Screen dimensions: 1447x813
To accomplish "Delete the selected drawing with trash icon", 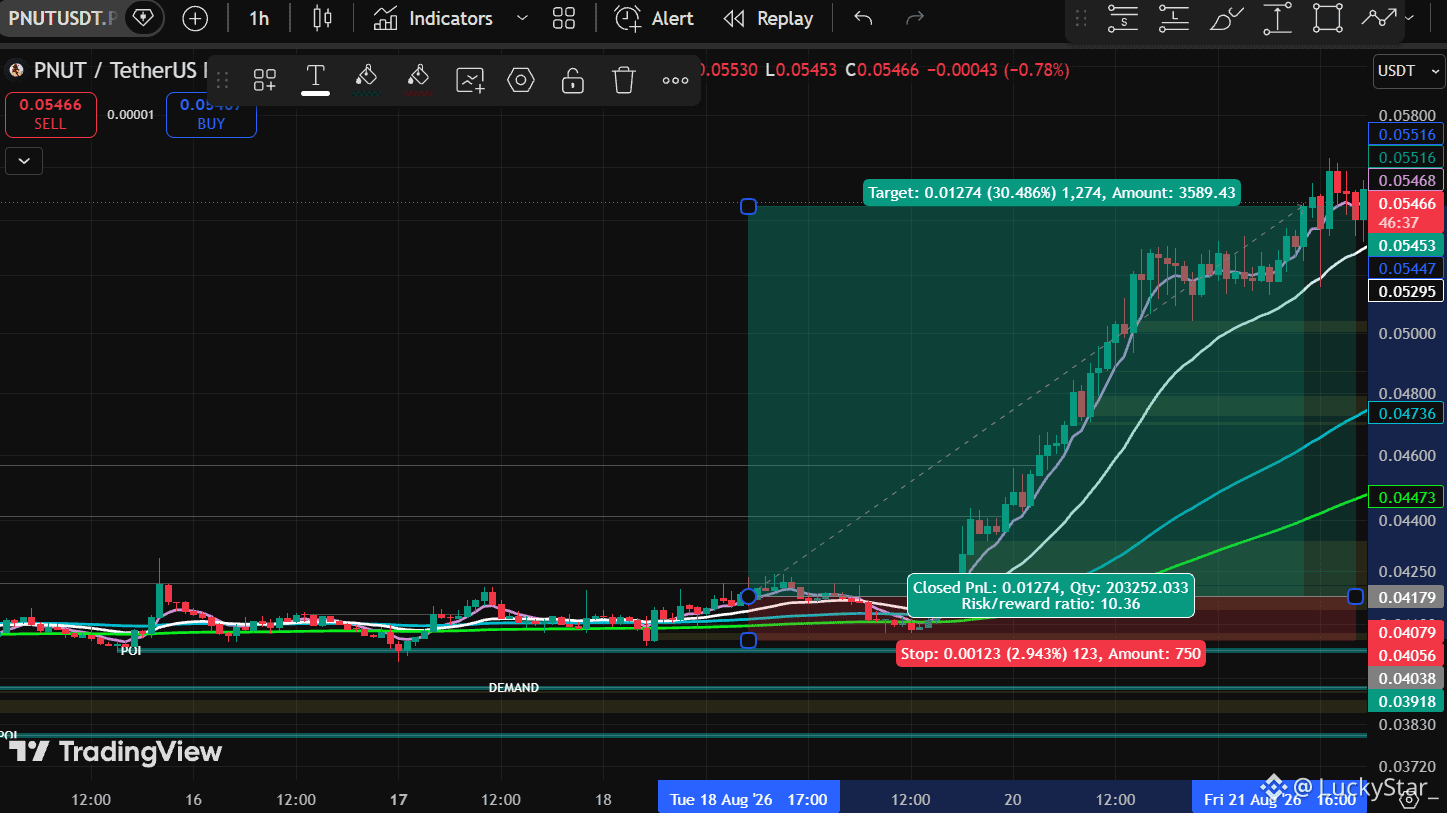I will (x=624, y=80).
